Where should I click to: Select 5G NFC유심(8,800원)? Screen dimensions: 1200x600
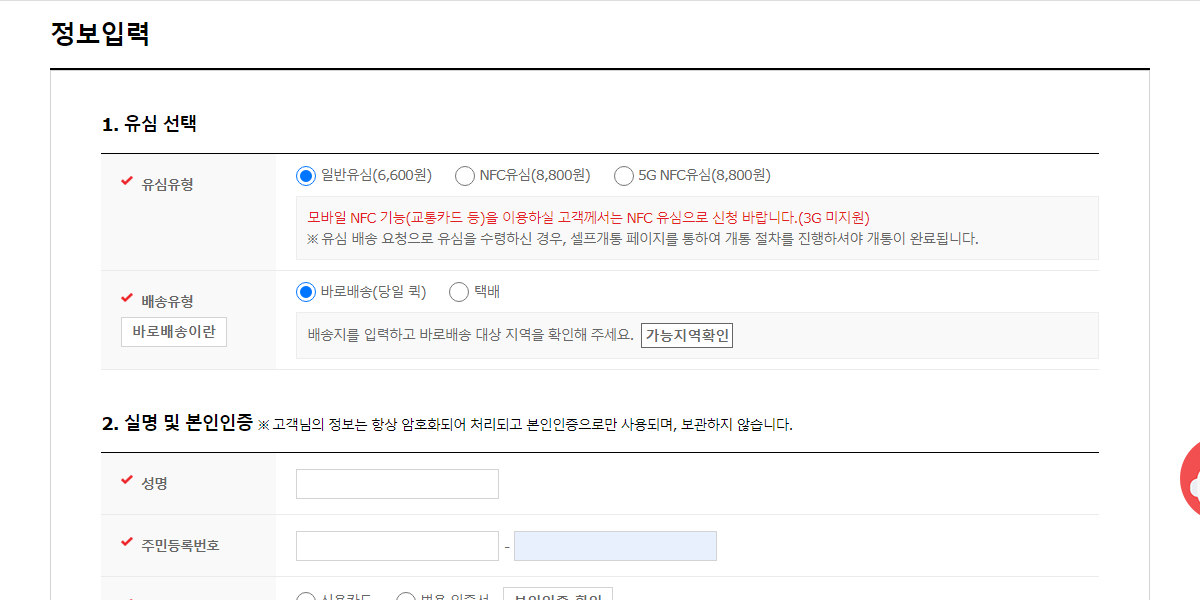click(623, 175)
